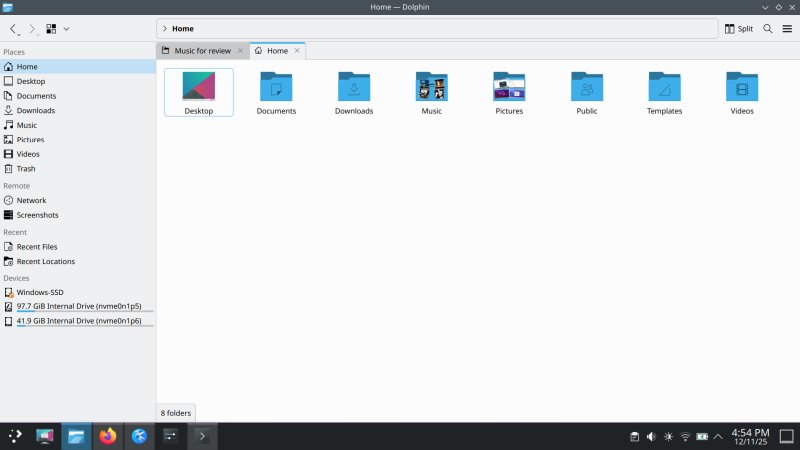Open Documents in Places sidebar
Screen dimensions: 800x450
pyautogui.click(x=78, y=96)
